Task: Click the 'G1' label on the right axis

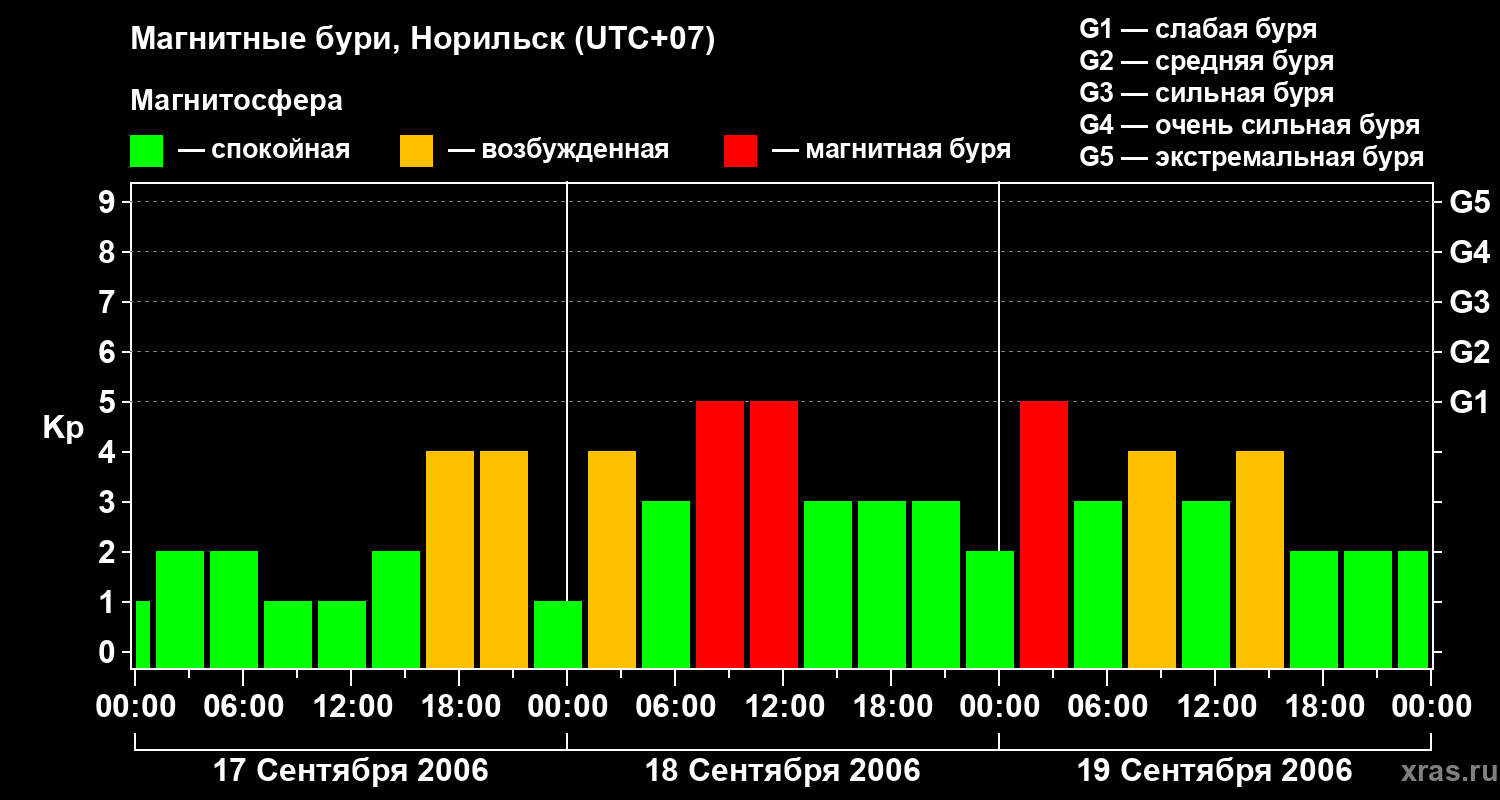Action: click(x=1469, y=402)
